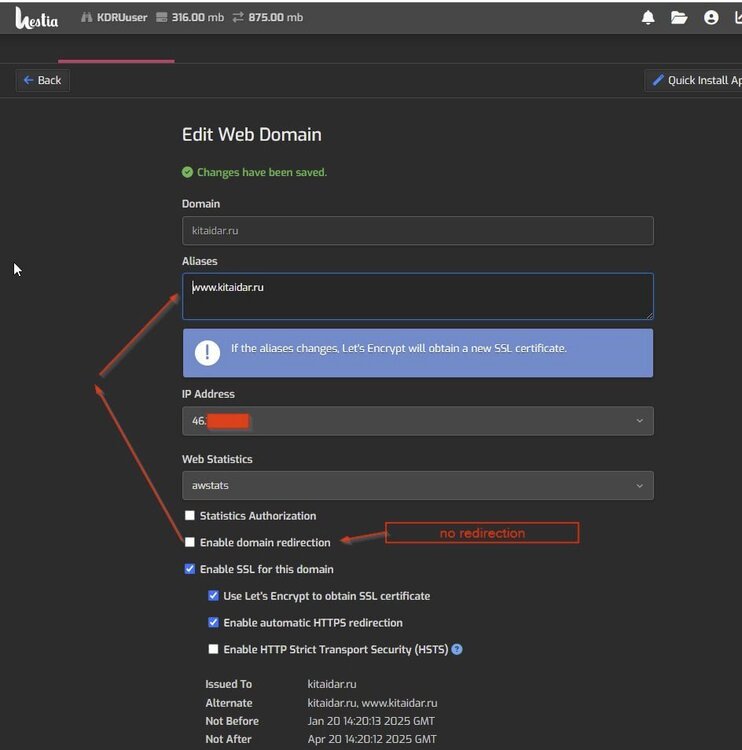This screenshot has width=742, height=750.
Task: Click into the Aliases text area
Action: (x=417, y=297)
